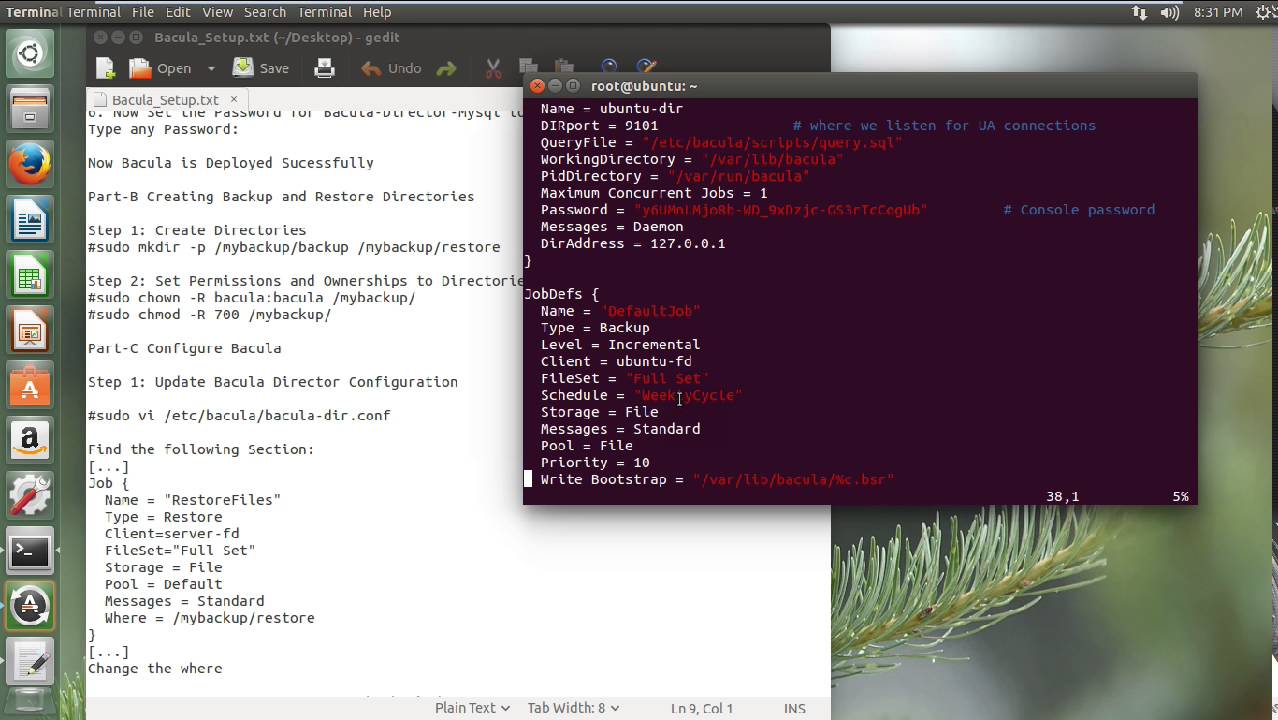The height and width of the screenshot is (720, 1278).
Task: Click the 38,1 cursor position in vi
Action: [1062, 496]
